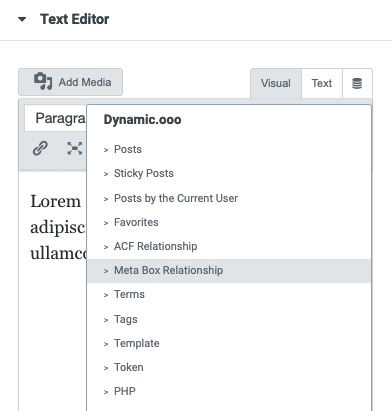The width and height of the screenshot is (392, 411).
Task: Open the Paragraph format dropdown
Action: [55, 118]
